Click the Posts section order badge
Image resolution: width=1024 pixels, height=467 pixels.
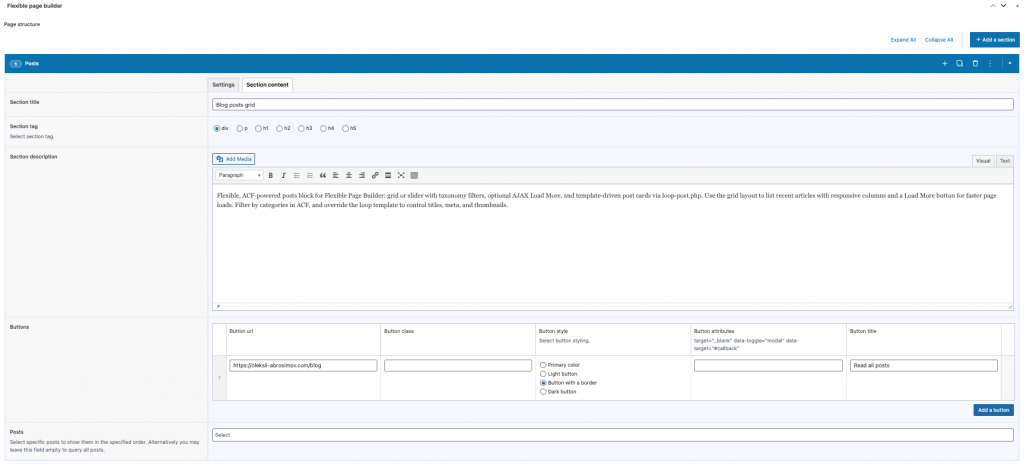16,64
